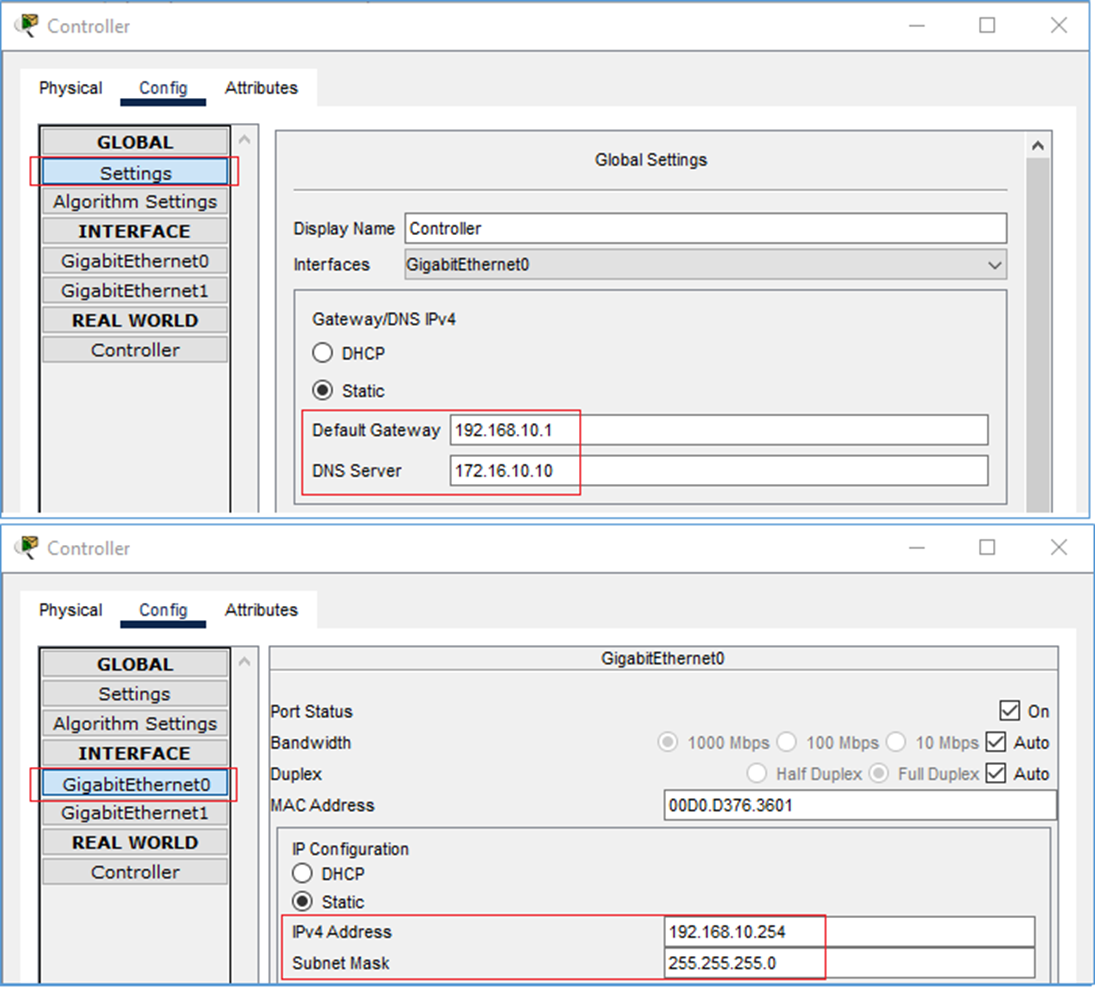Open the Physical tab
Screen dimensions: 1095x991
tap(69, 88)
